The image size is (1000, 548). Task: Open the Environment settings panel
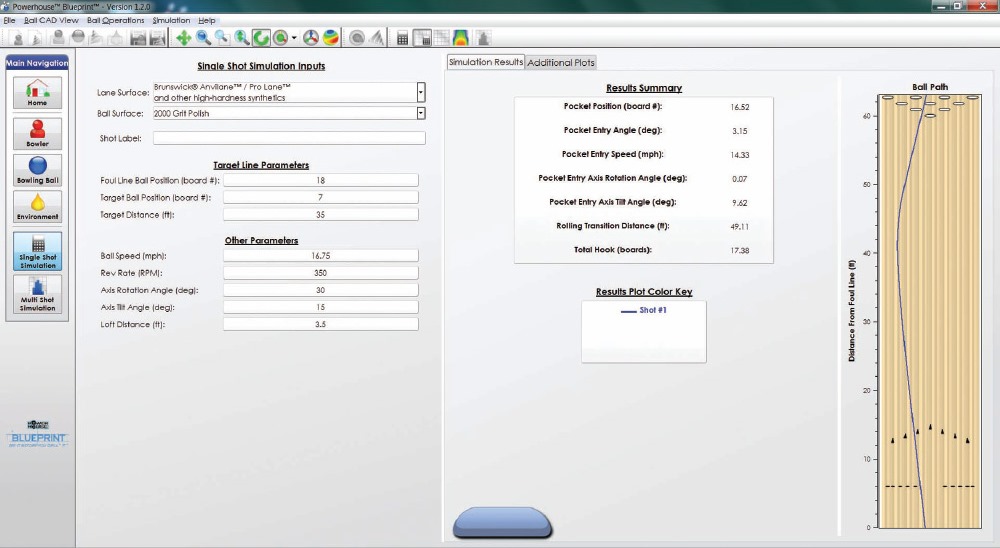point(37,207)
